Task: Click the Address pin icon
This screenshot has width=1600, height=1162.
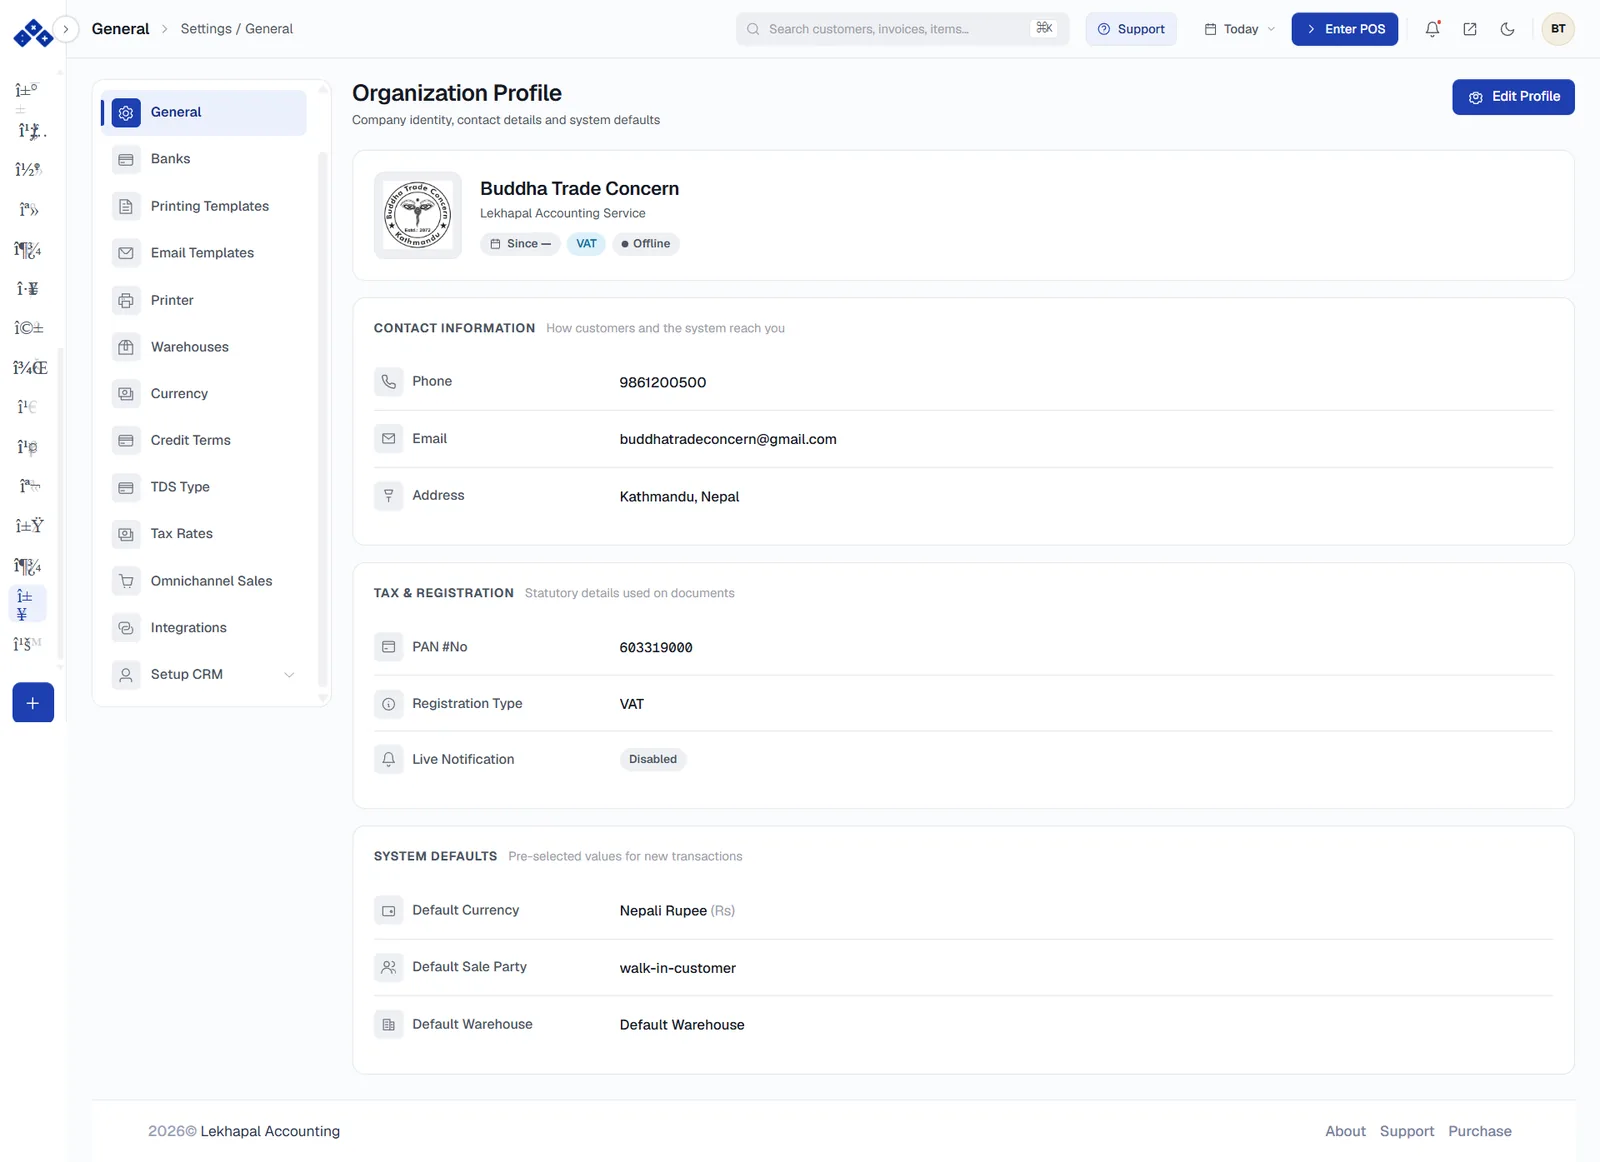Action: [389, 496]
